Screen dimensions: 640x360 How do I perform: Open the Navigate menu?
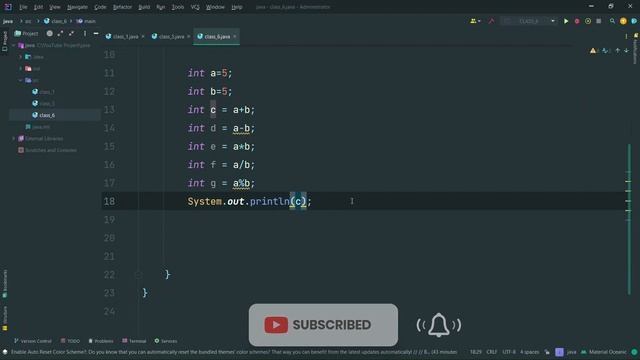tap(77, 7)
